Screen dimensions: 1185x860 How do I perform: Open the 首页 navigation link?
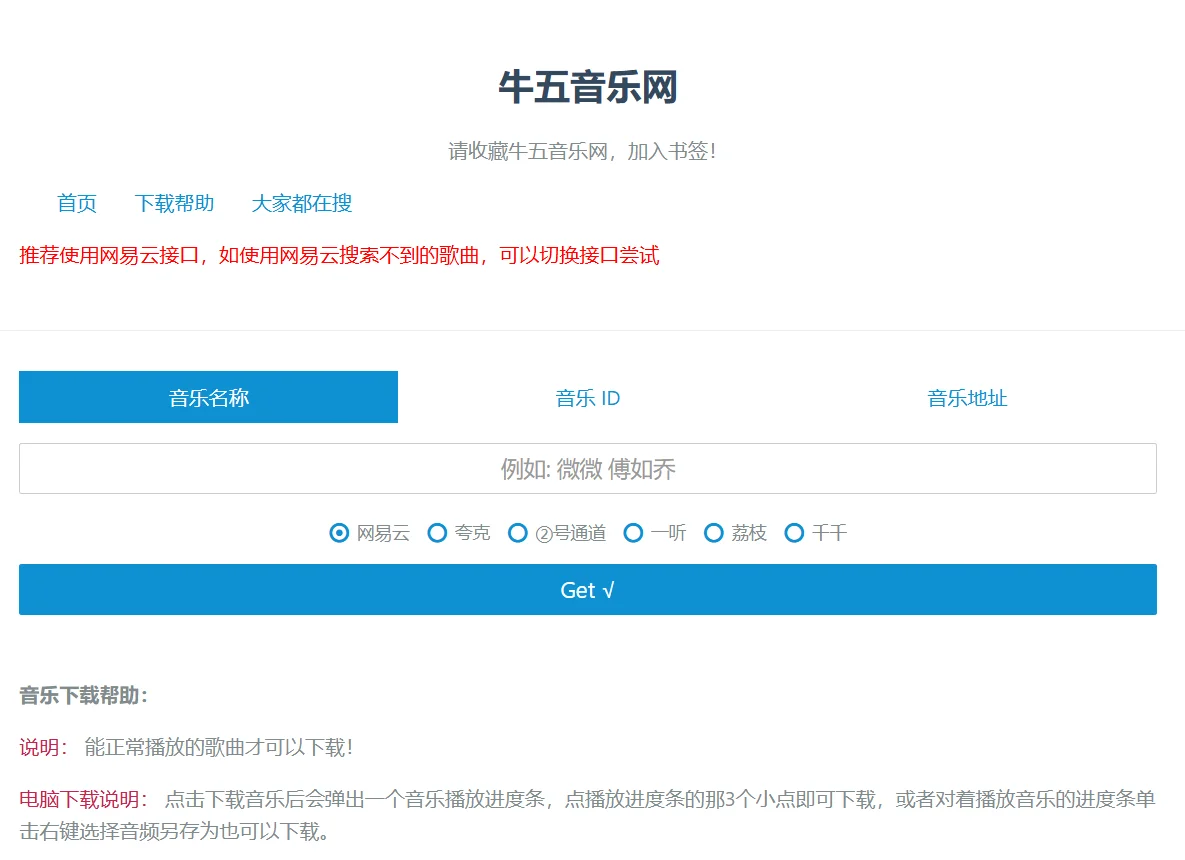click(x=77, y=204)
